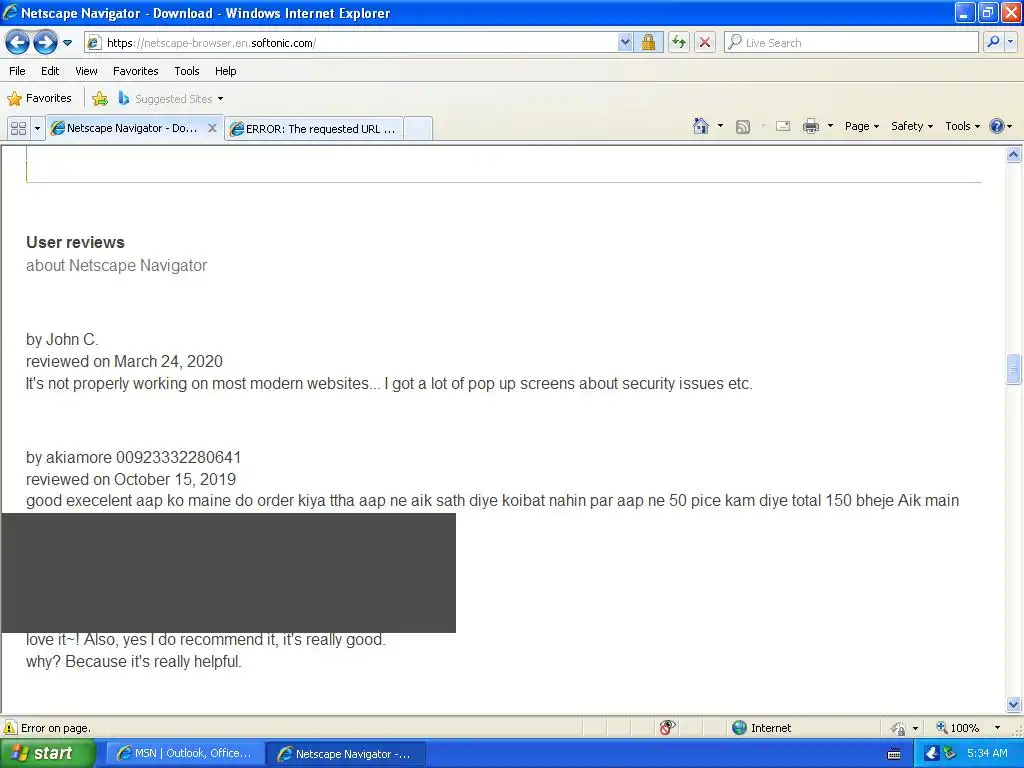Open the Edit menu
The image size is (1024, 768).
tap(50, 71)
